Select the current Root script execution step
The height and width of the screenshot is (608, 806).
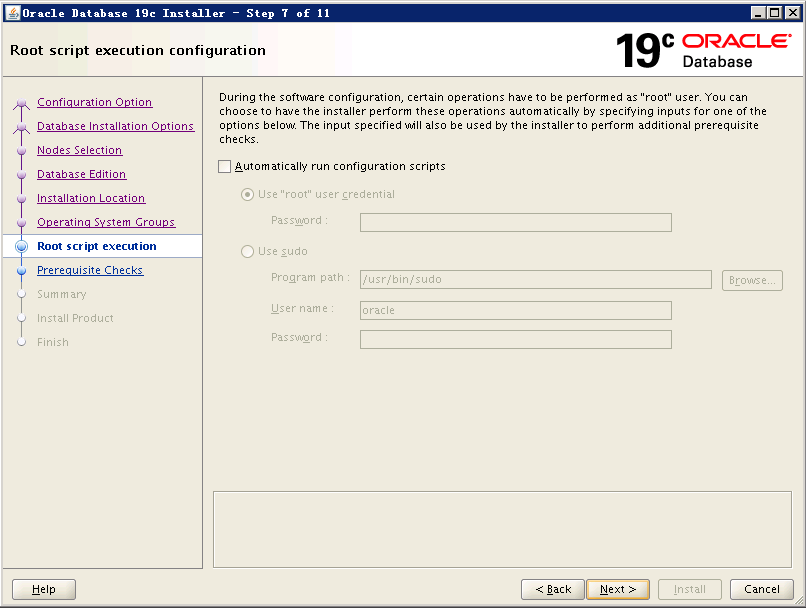(97, 246)
